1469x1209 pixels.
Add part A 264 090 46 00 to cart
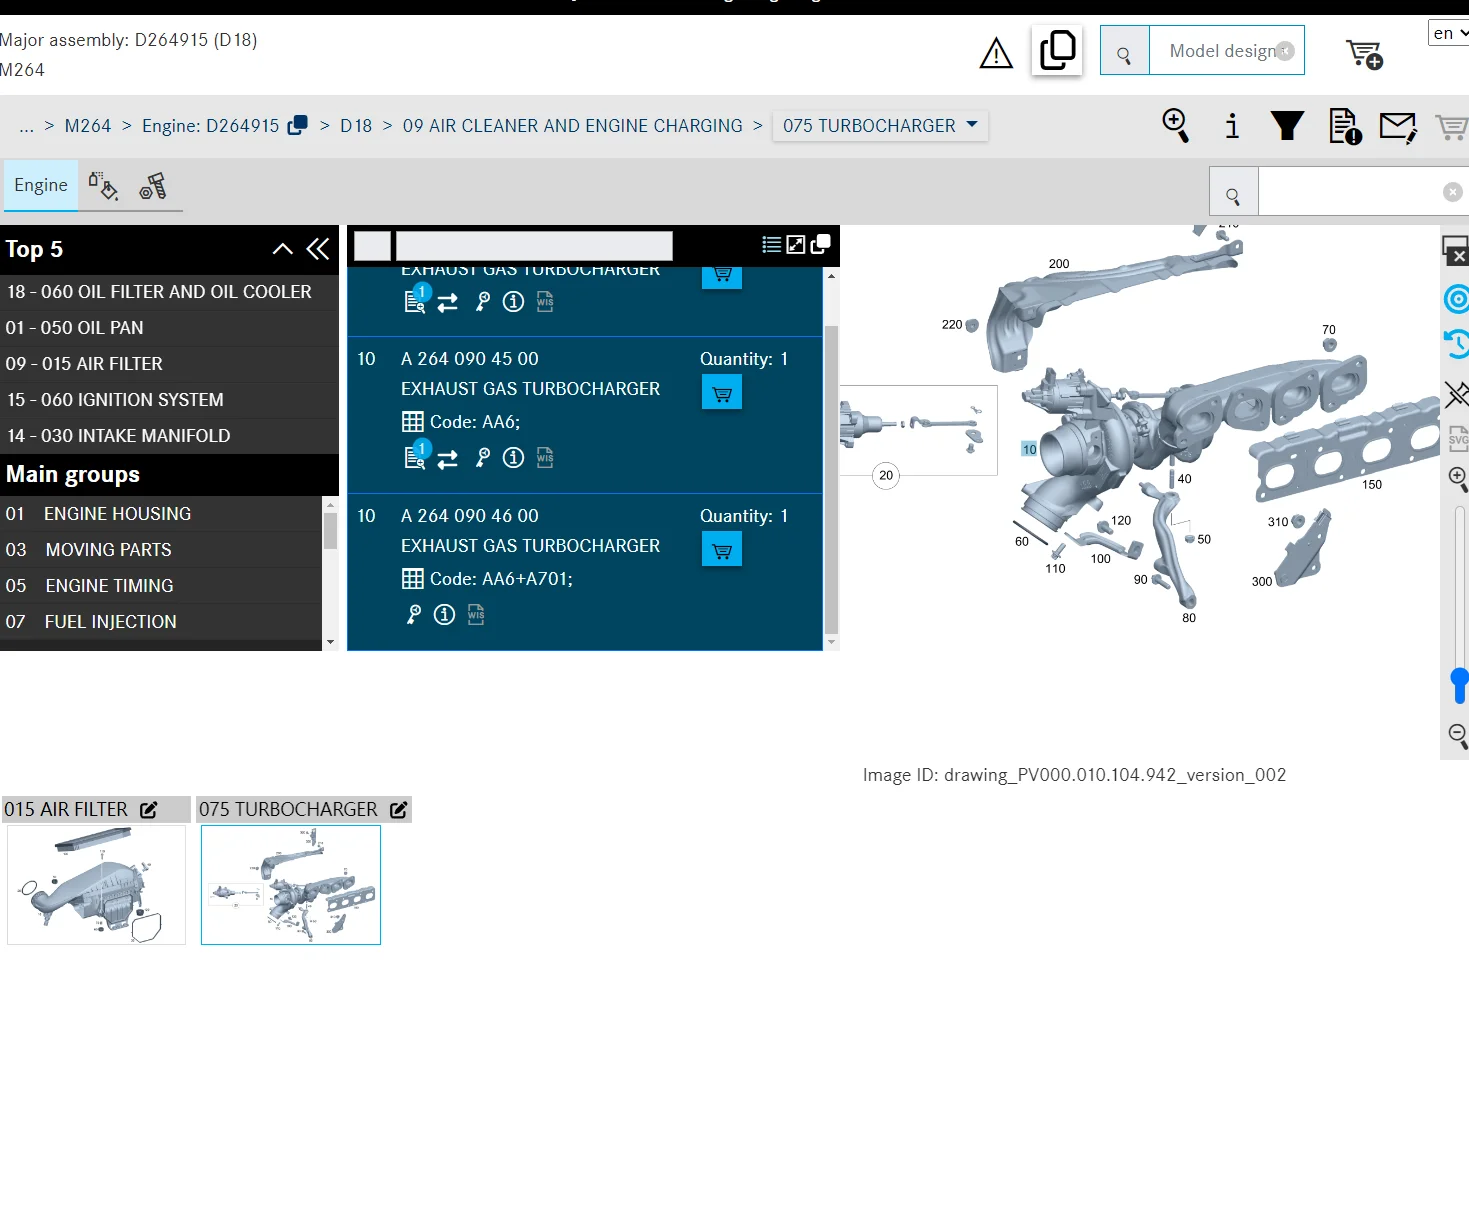pos(722,551)
